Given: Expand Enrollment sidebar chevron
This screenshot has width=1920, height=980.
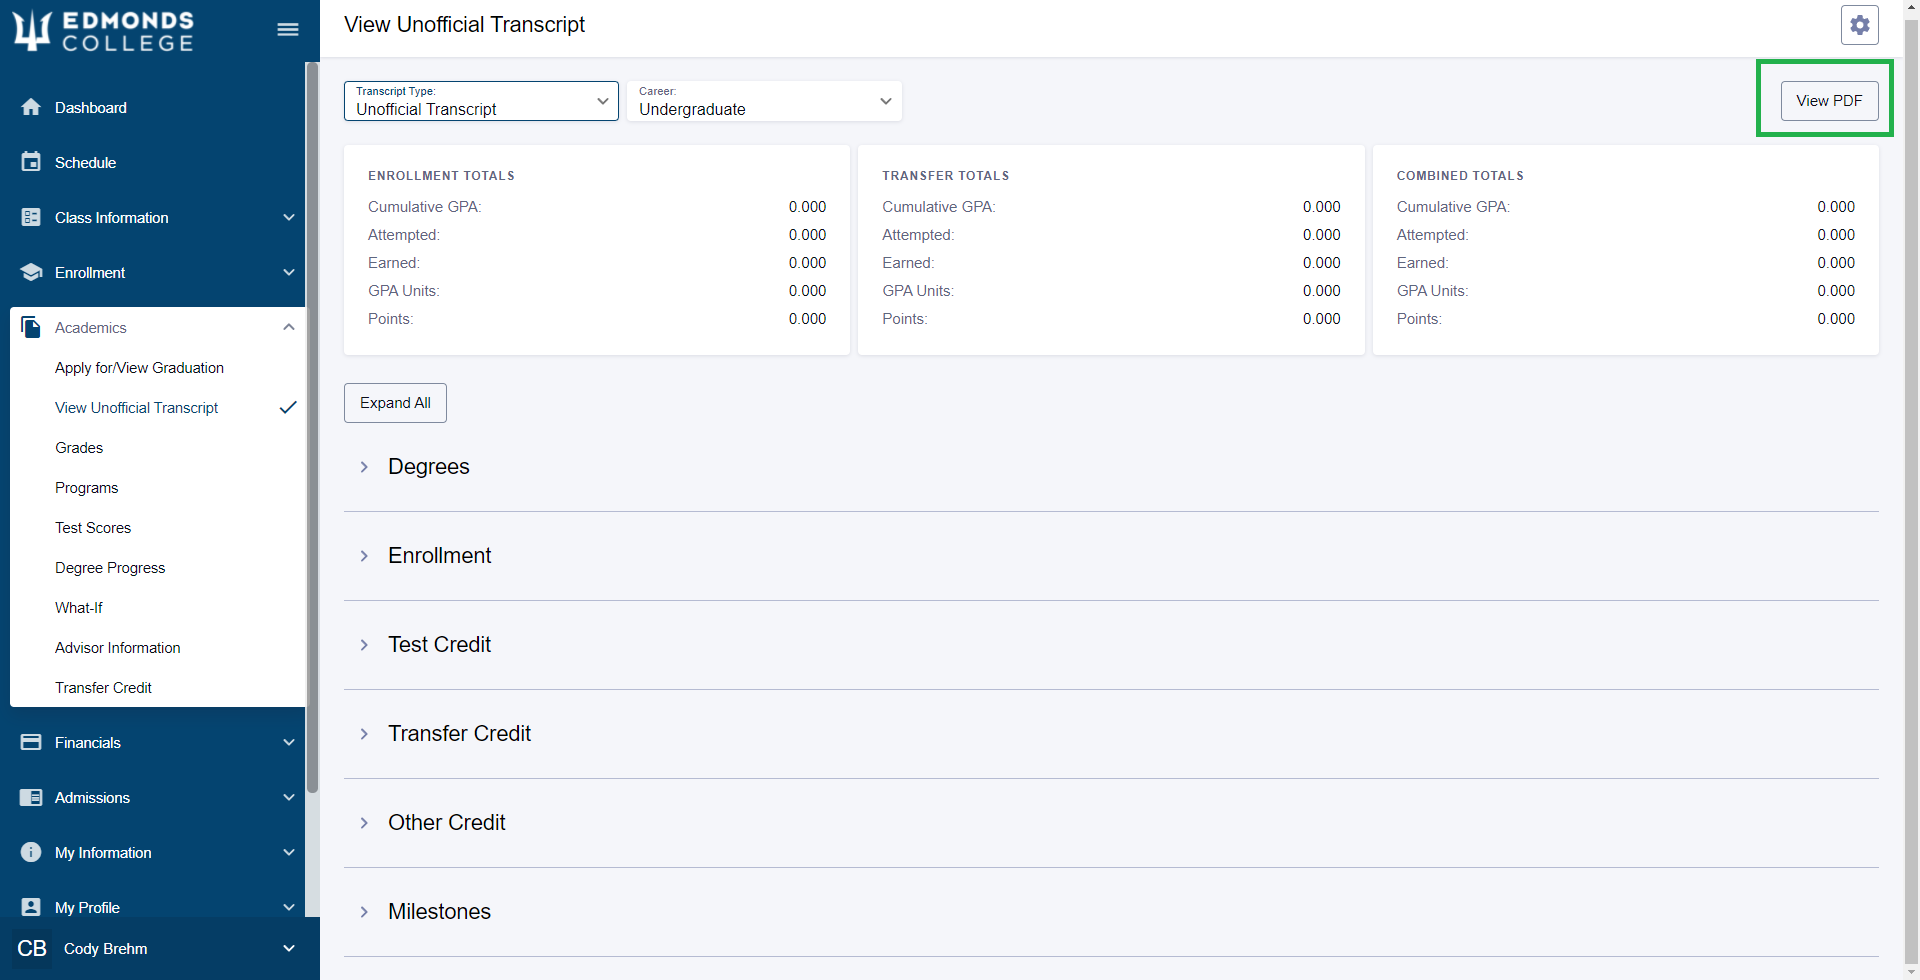Looking at the screenshot, I should coord(289,272).
